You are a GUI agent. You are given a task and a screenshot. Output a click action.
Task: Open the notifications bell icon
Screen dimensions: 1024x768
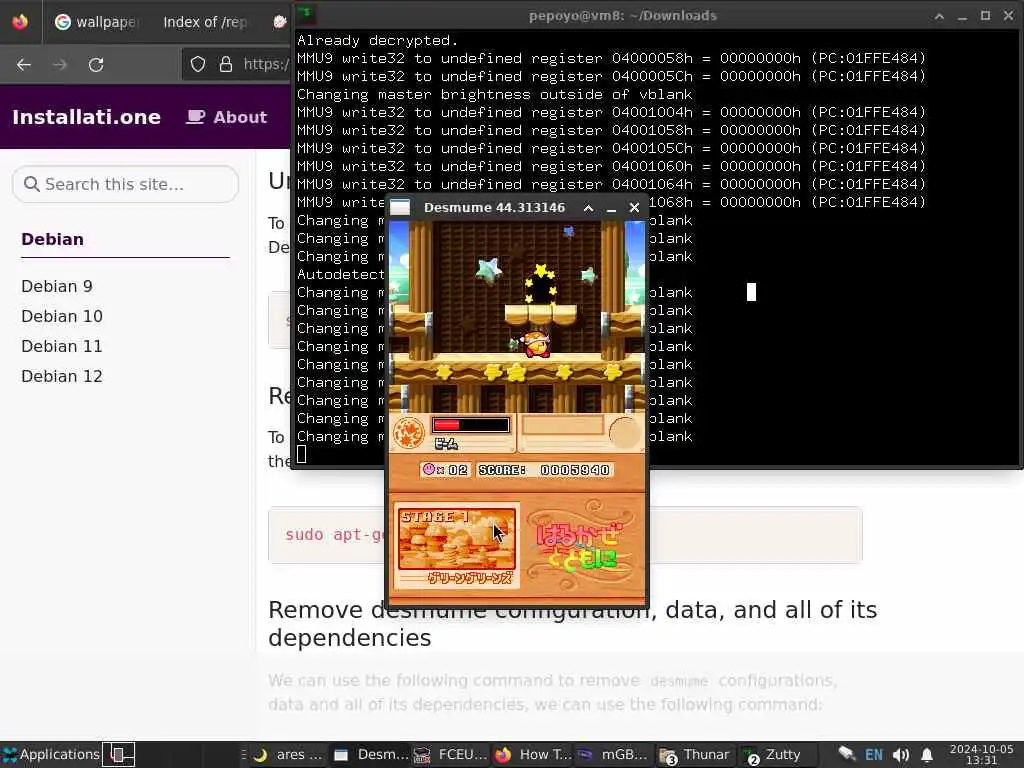927,754
